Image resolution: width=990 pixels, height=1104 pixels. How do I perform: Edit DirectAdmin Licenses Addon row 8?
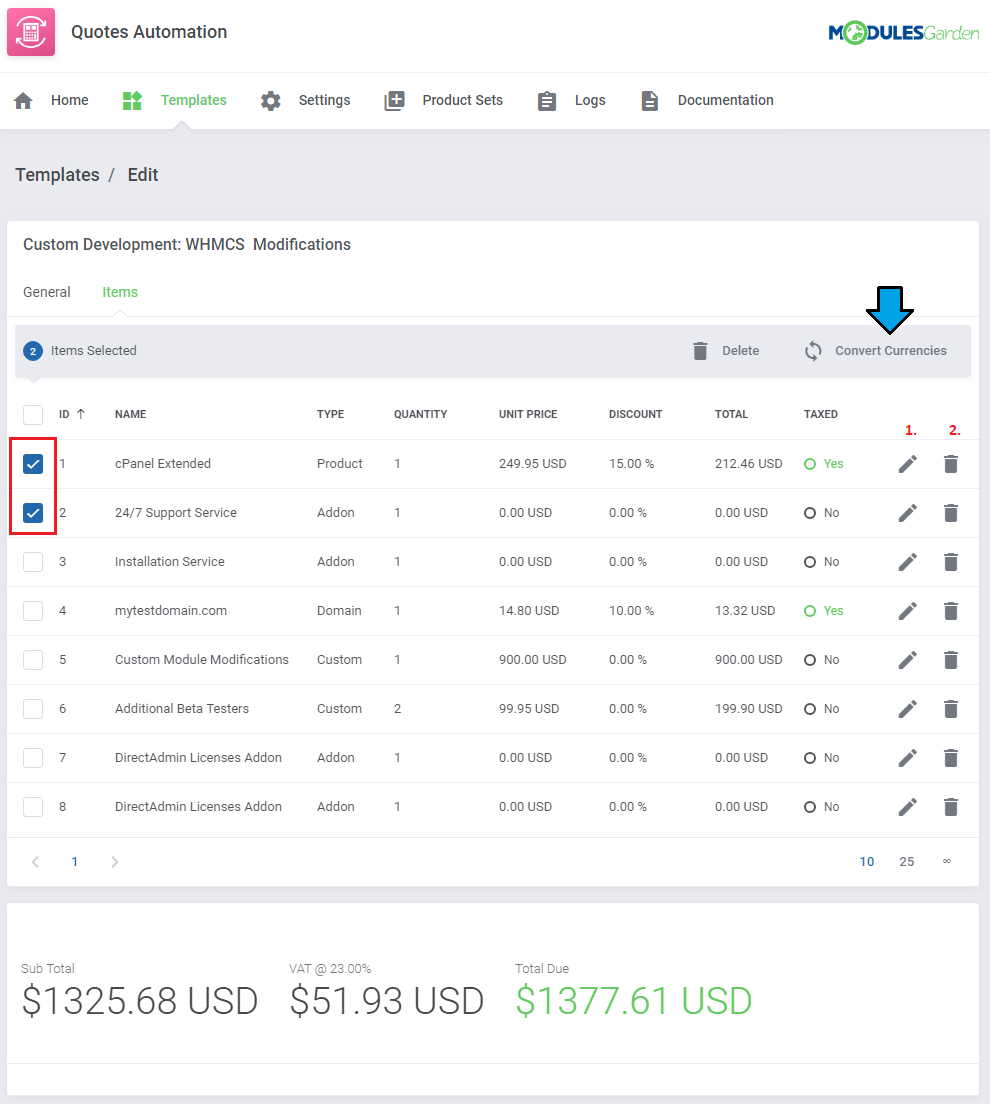click(908, 807)
